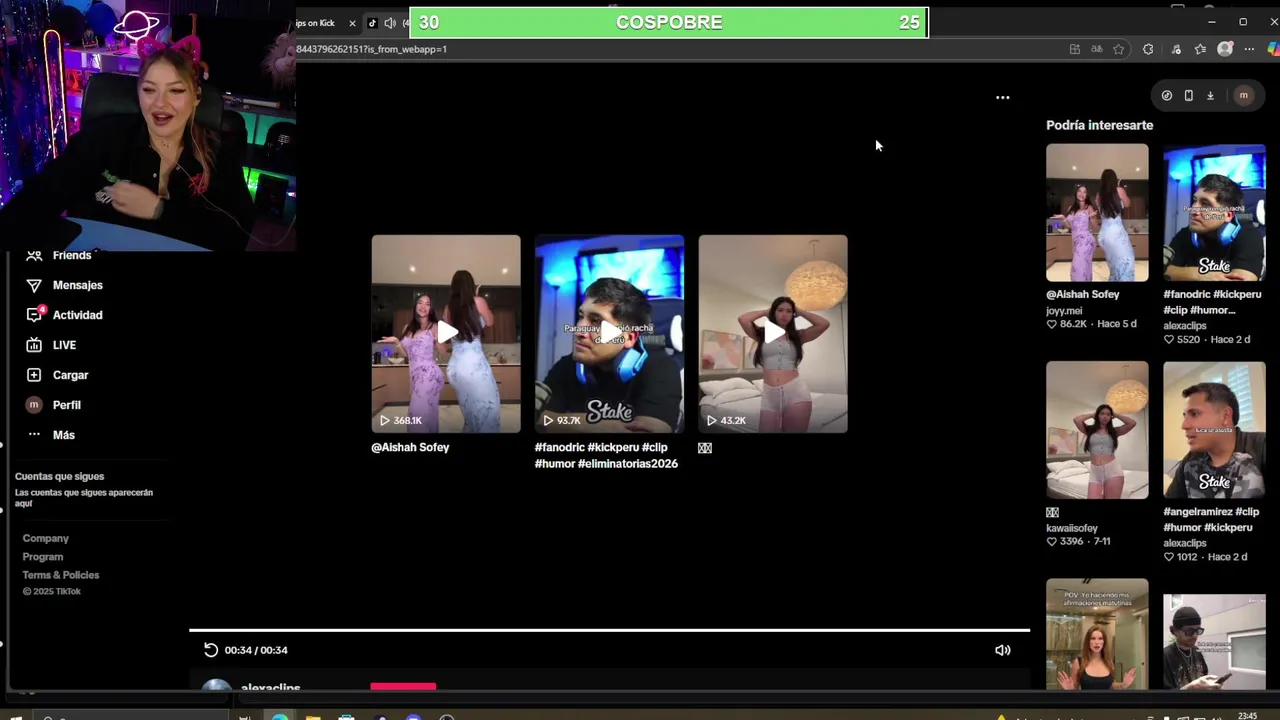1280x720 pixels.
Task: Mute the TikTok tab speaker icon
Action: [390, 23]
